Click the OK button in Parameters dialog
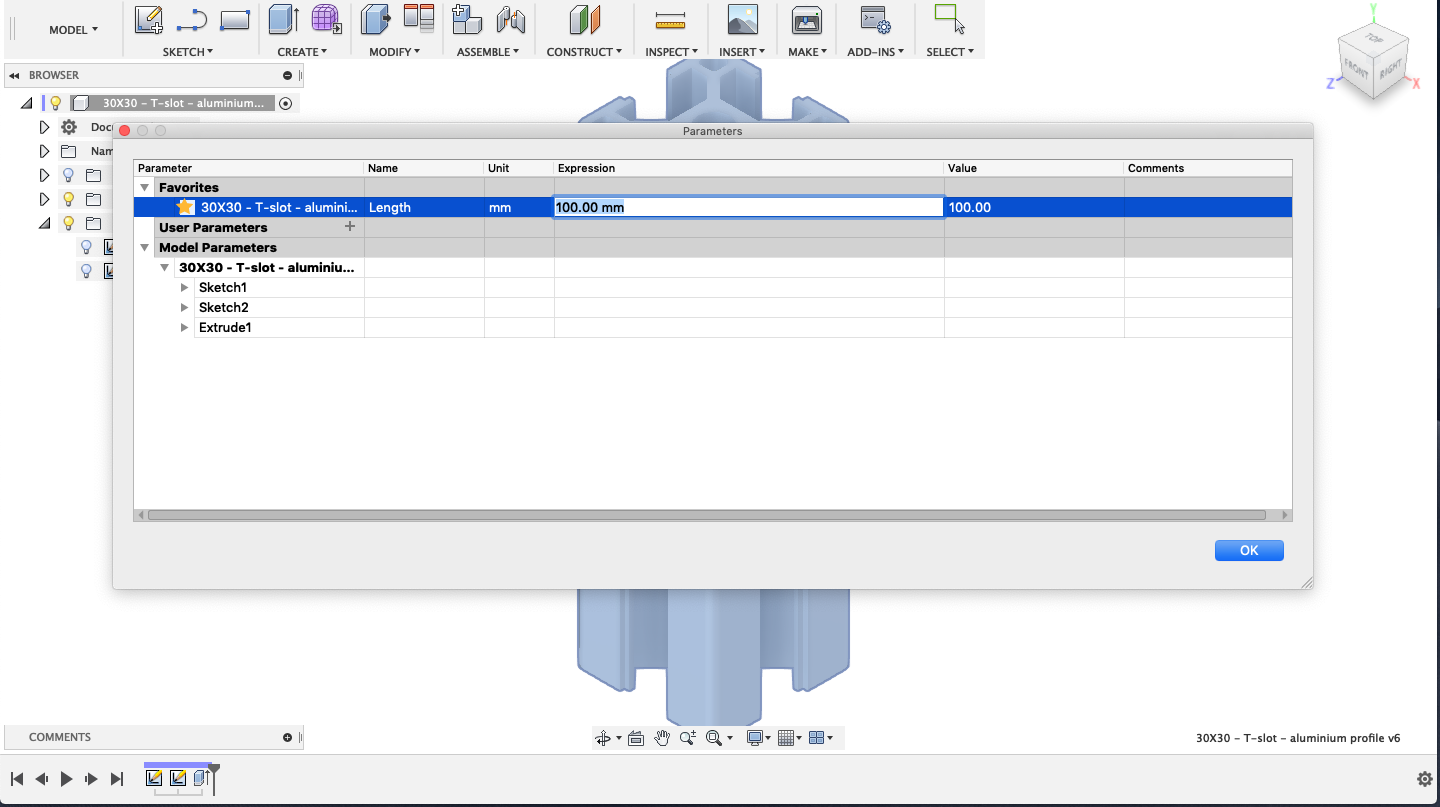 pos(1248,550)
